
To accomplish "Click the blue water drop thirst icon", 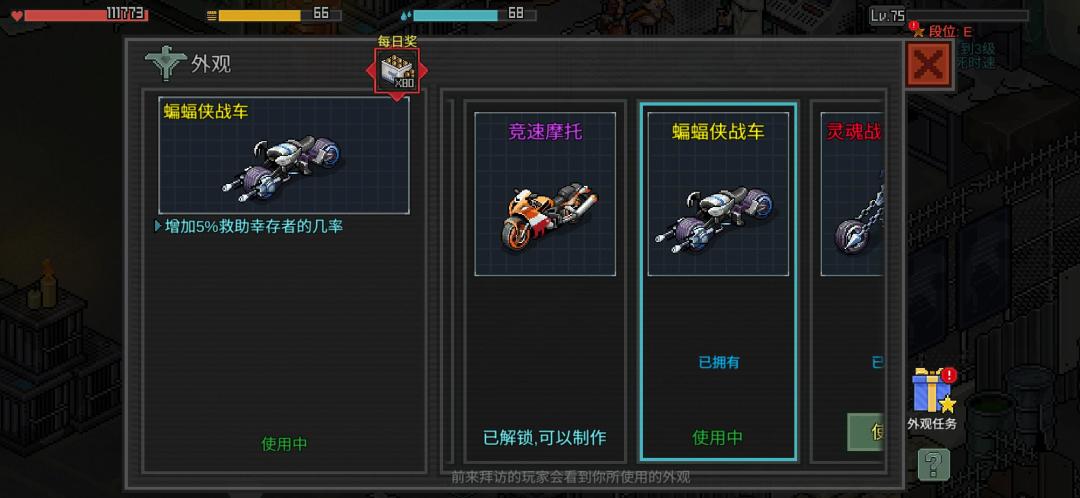I will click(x=406, y=15).
